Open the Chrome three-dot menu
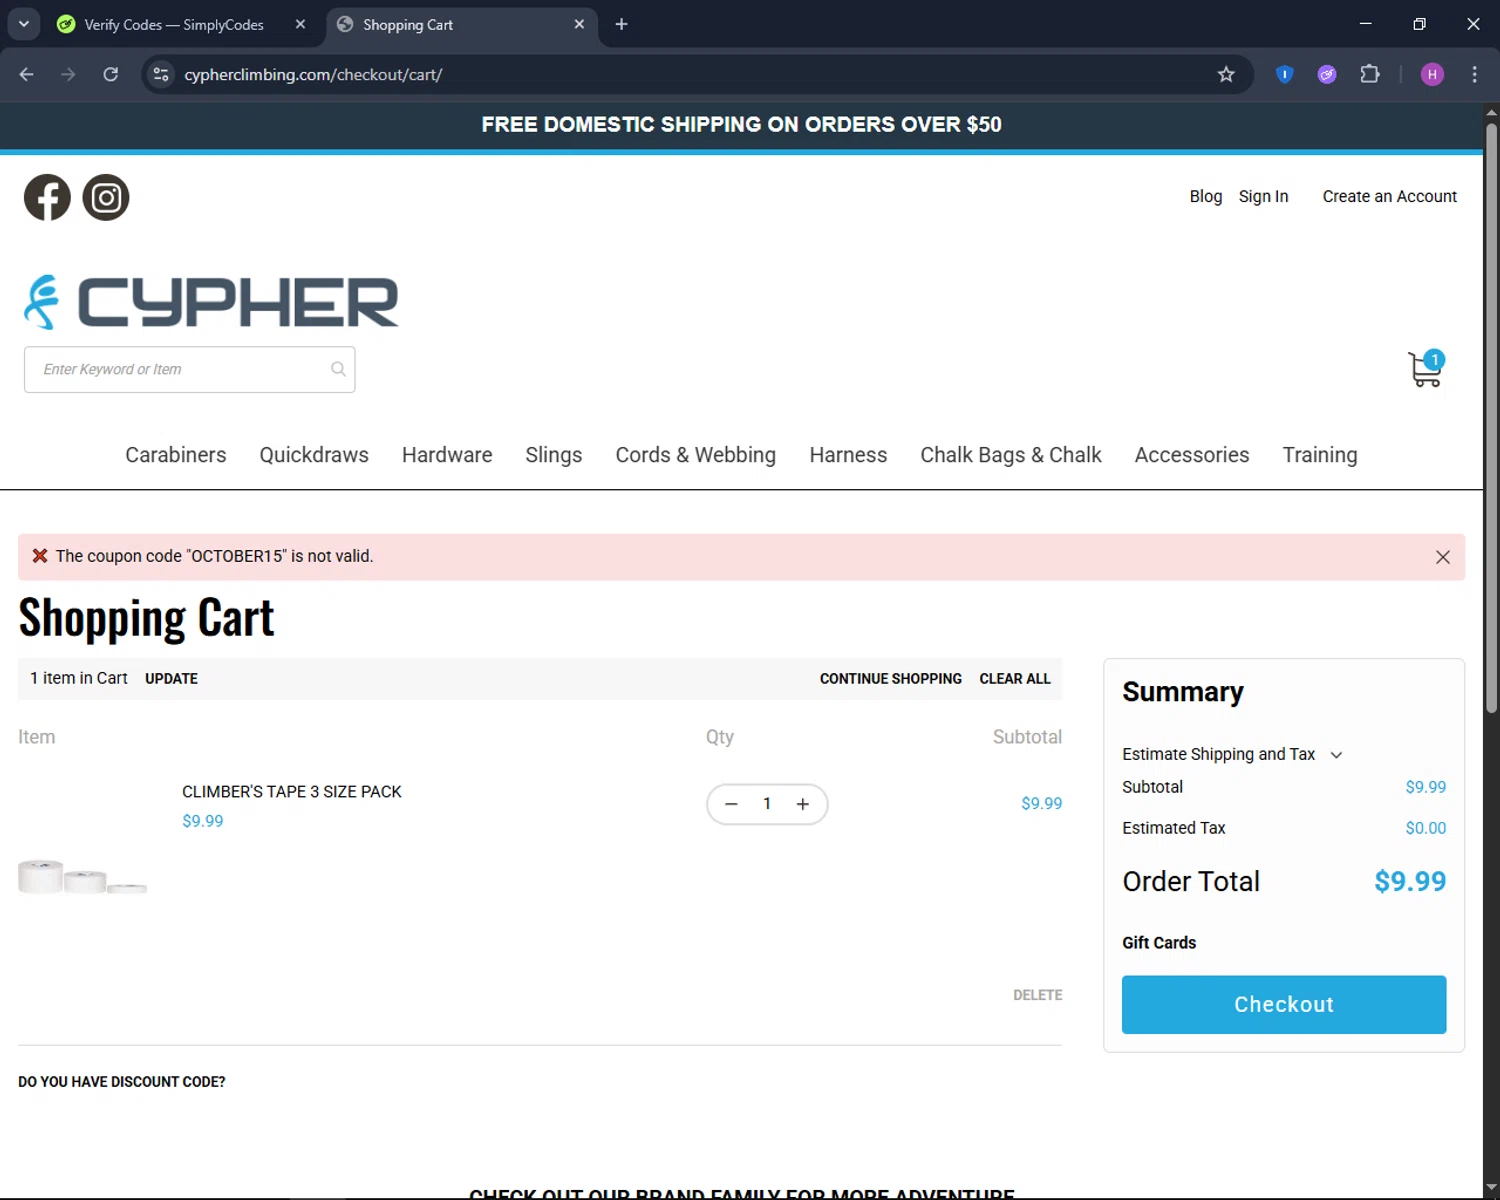Image resolution: width=1500 pixels, height=1200 pixels. coord(1474,74)
